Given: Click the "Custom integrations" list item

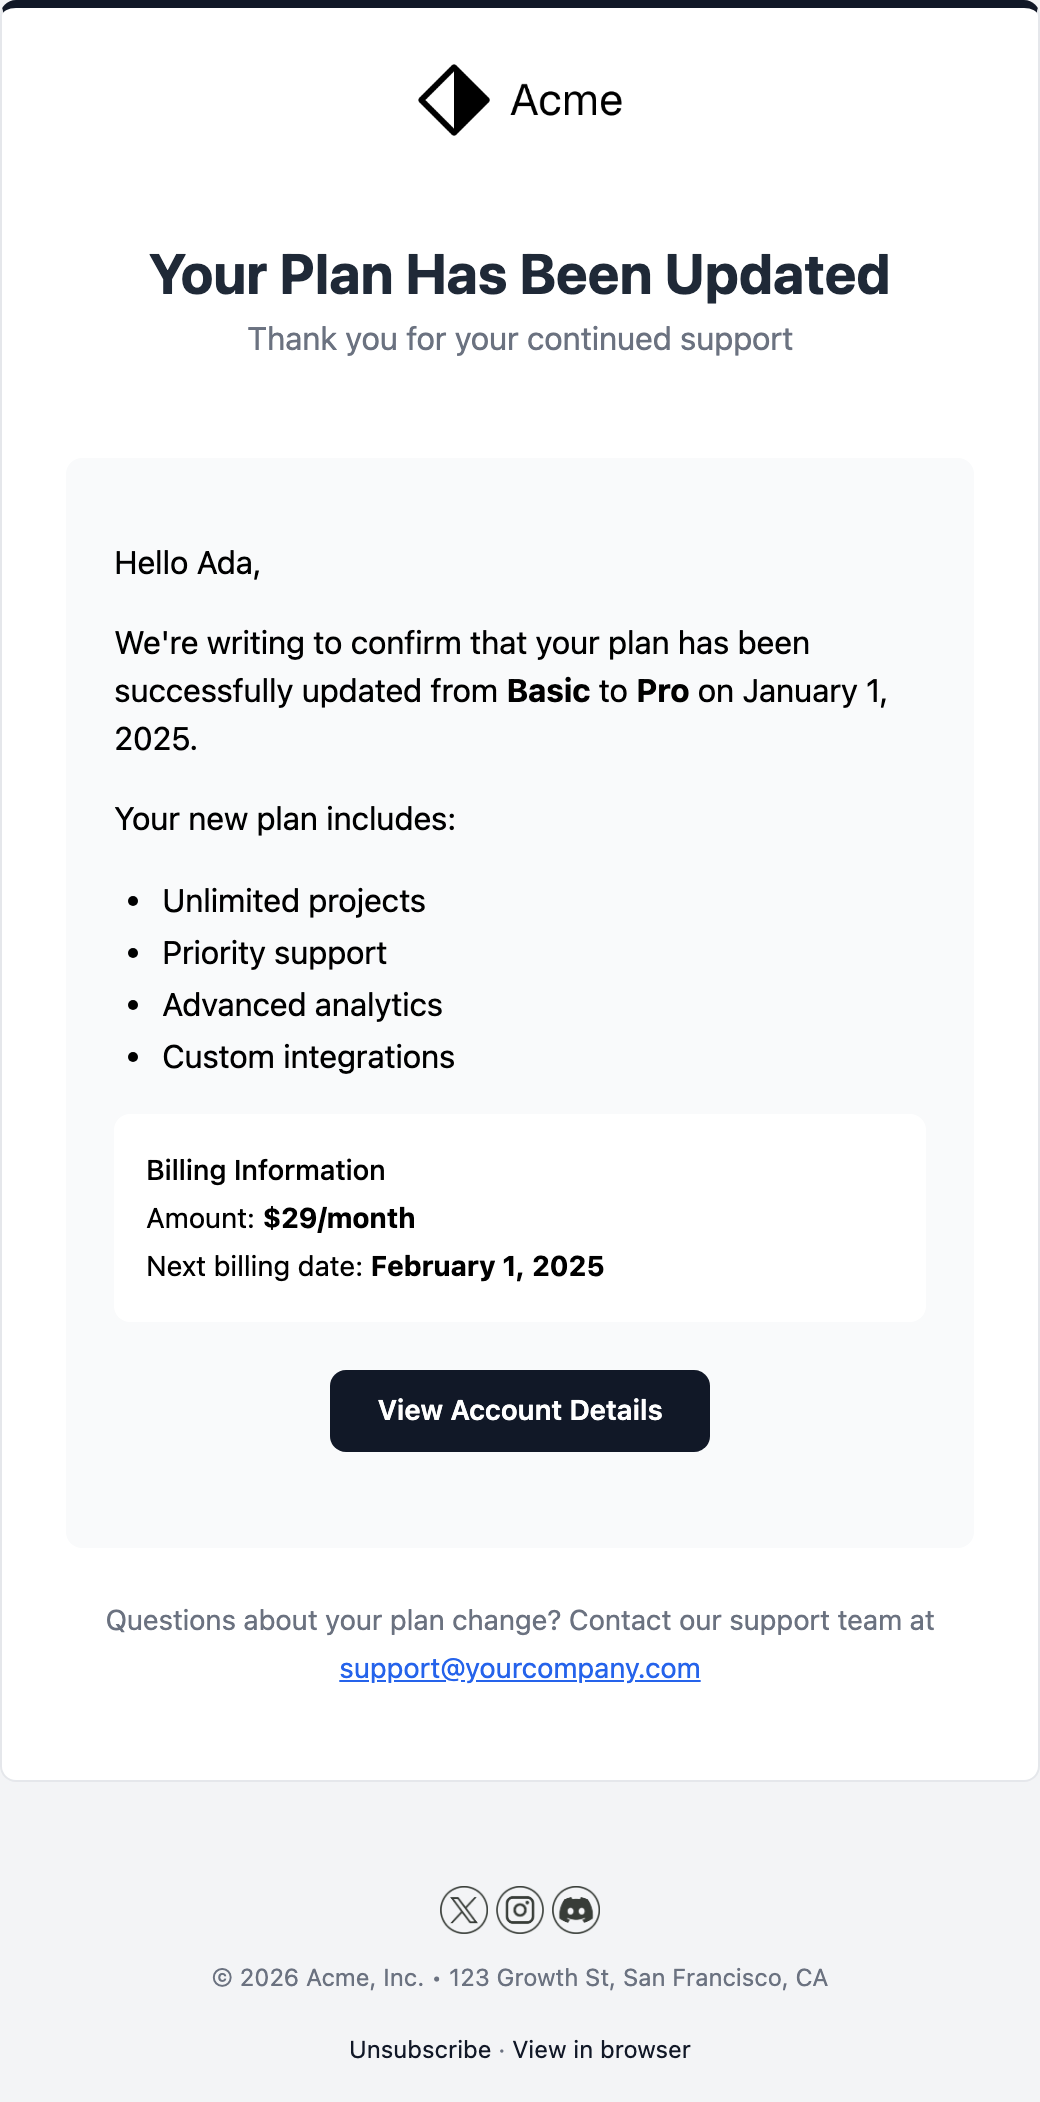Looking at the screenshot, I should [x=308, y=1057].
